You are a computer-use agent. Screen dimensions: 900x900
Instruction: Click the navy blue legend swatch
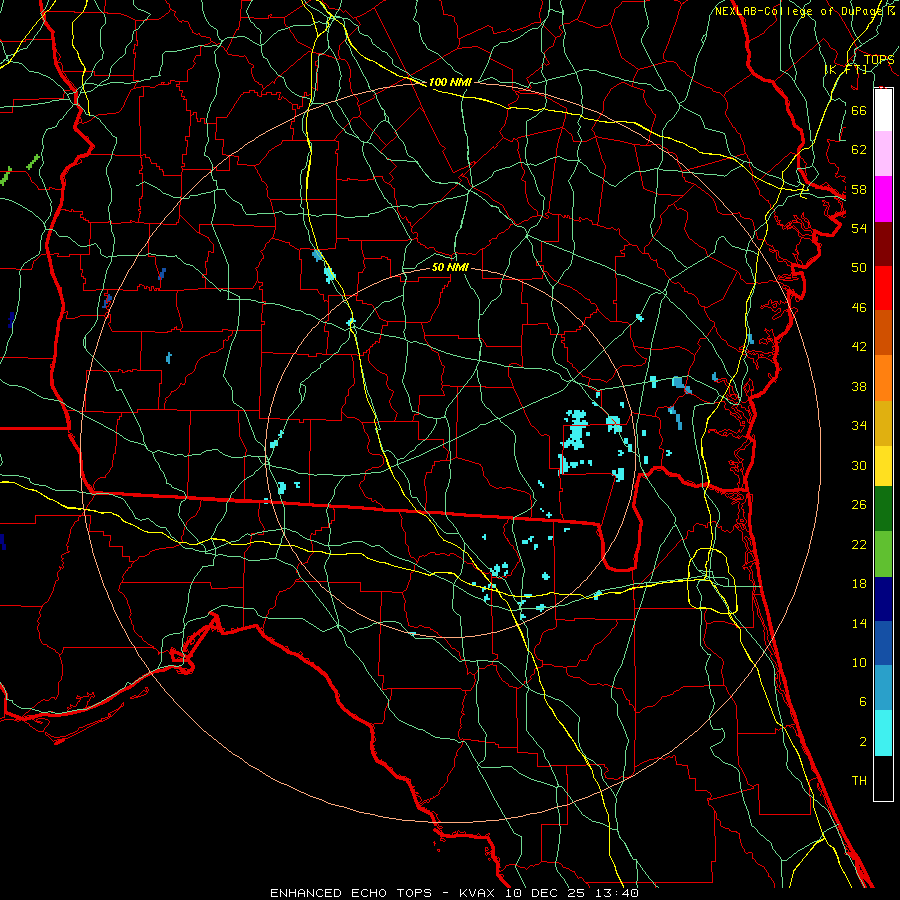883,599
